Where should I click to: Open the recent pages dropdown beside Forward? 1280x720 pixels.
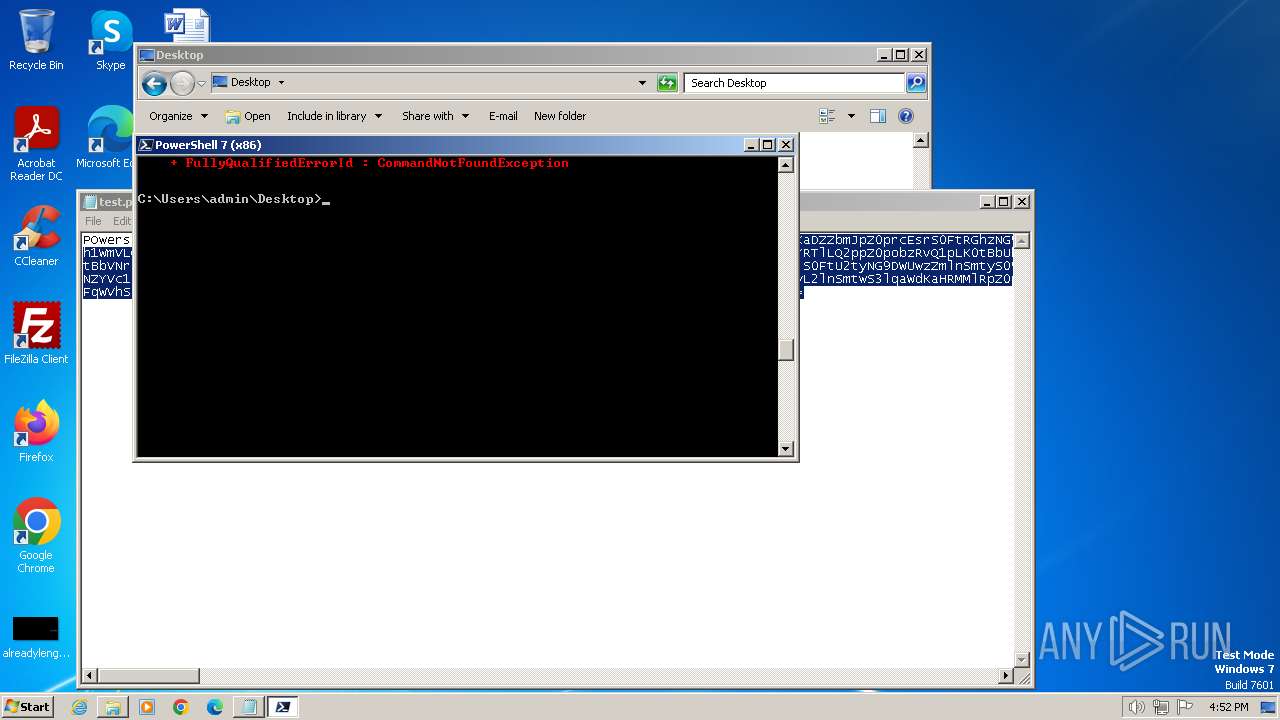[201, 83]
